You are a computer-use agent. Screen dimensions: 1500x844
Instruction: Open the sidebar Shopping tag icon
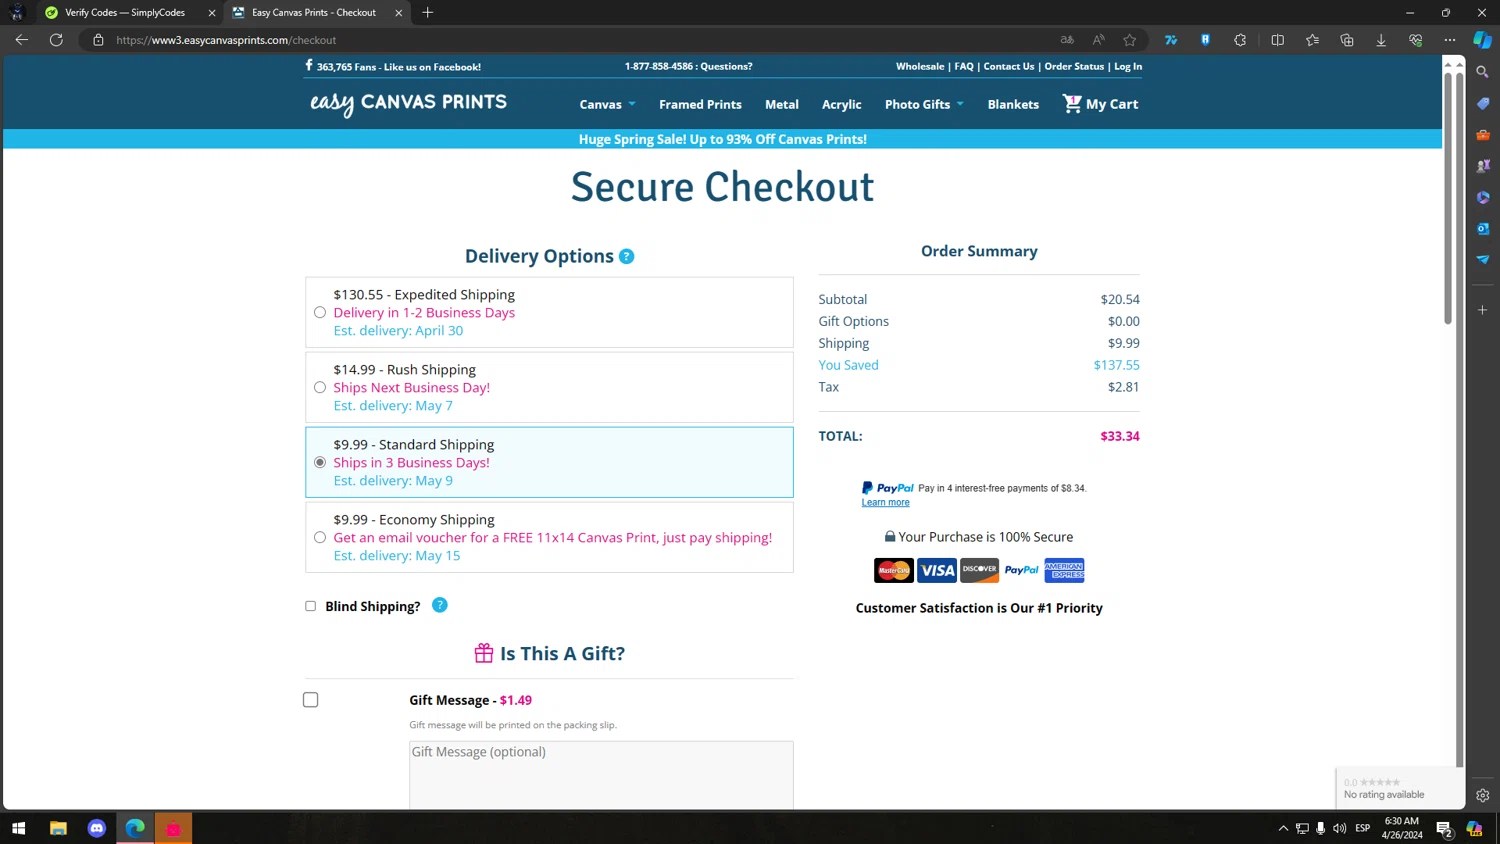[1483, 104]
